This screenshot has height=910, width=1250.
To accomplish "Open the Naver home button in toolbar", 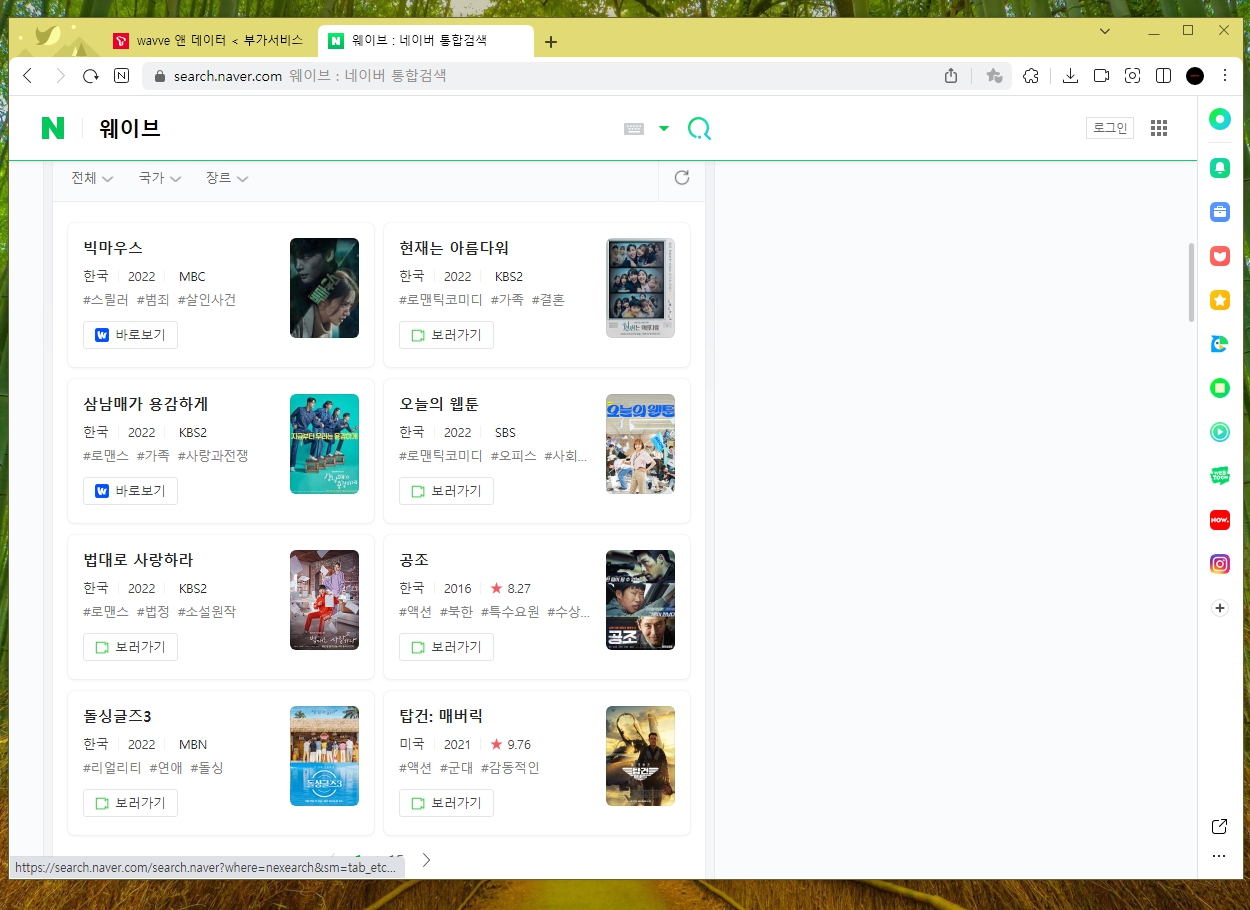I will 121,76.
